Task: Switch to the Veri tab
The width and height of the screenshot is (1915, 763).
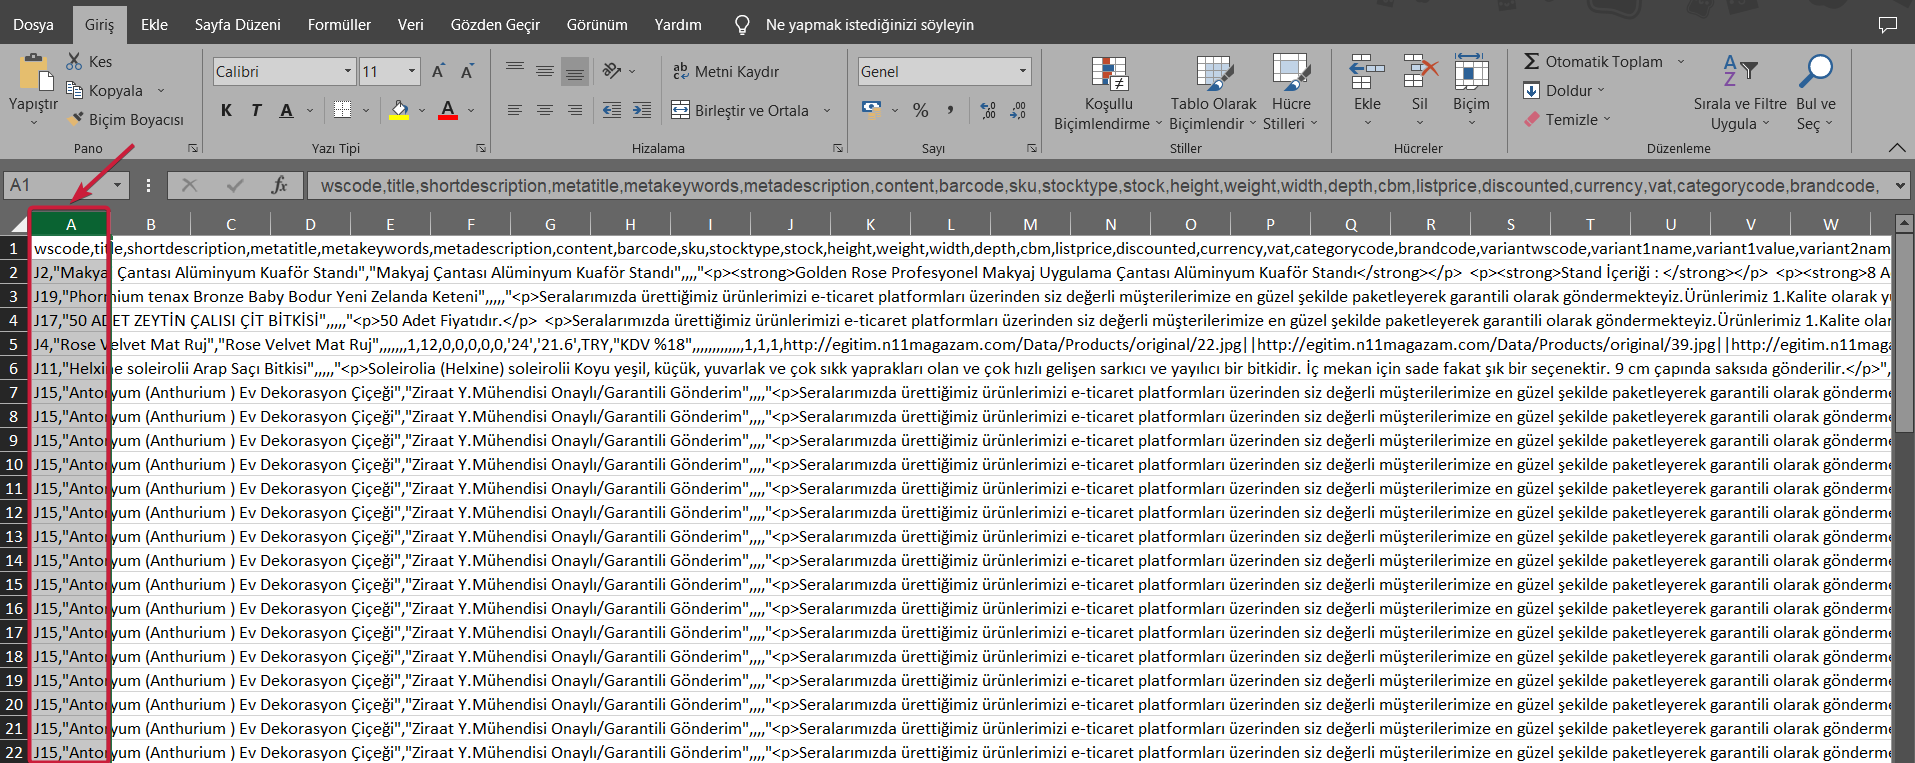Action: pyautogui.click(x=410, y=24)
